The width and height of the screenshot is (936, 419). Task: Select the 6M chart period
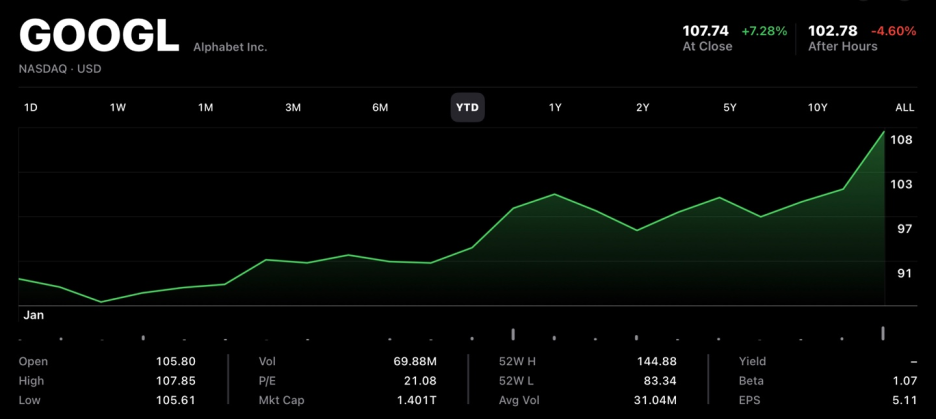(380, 108)
